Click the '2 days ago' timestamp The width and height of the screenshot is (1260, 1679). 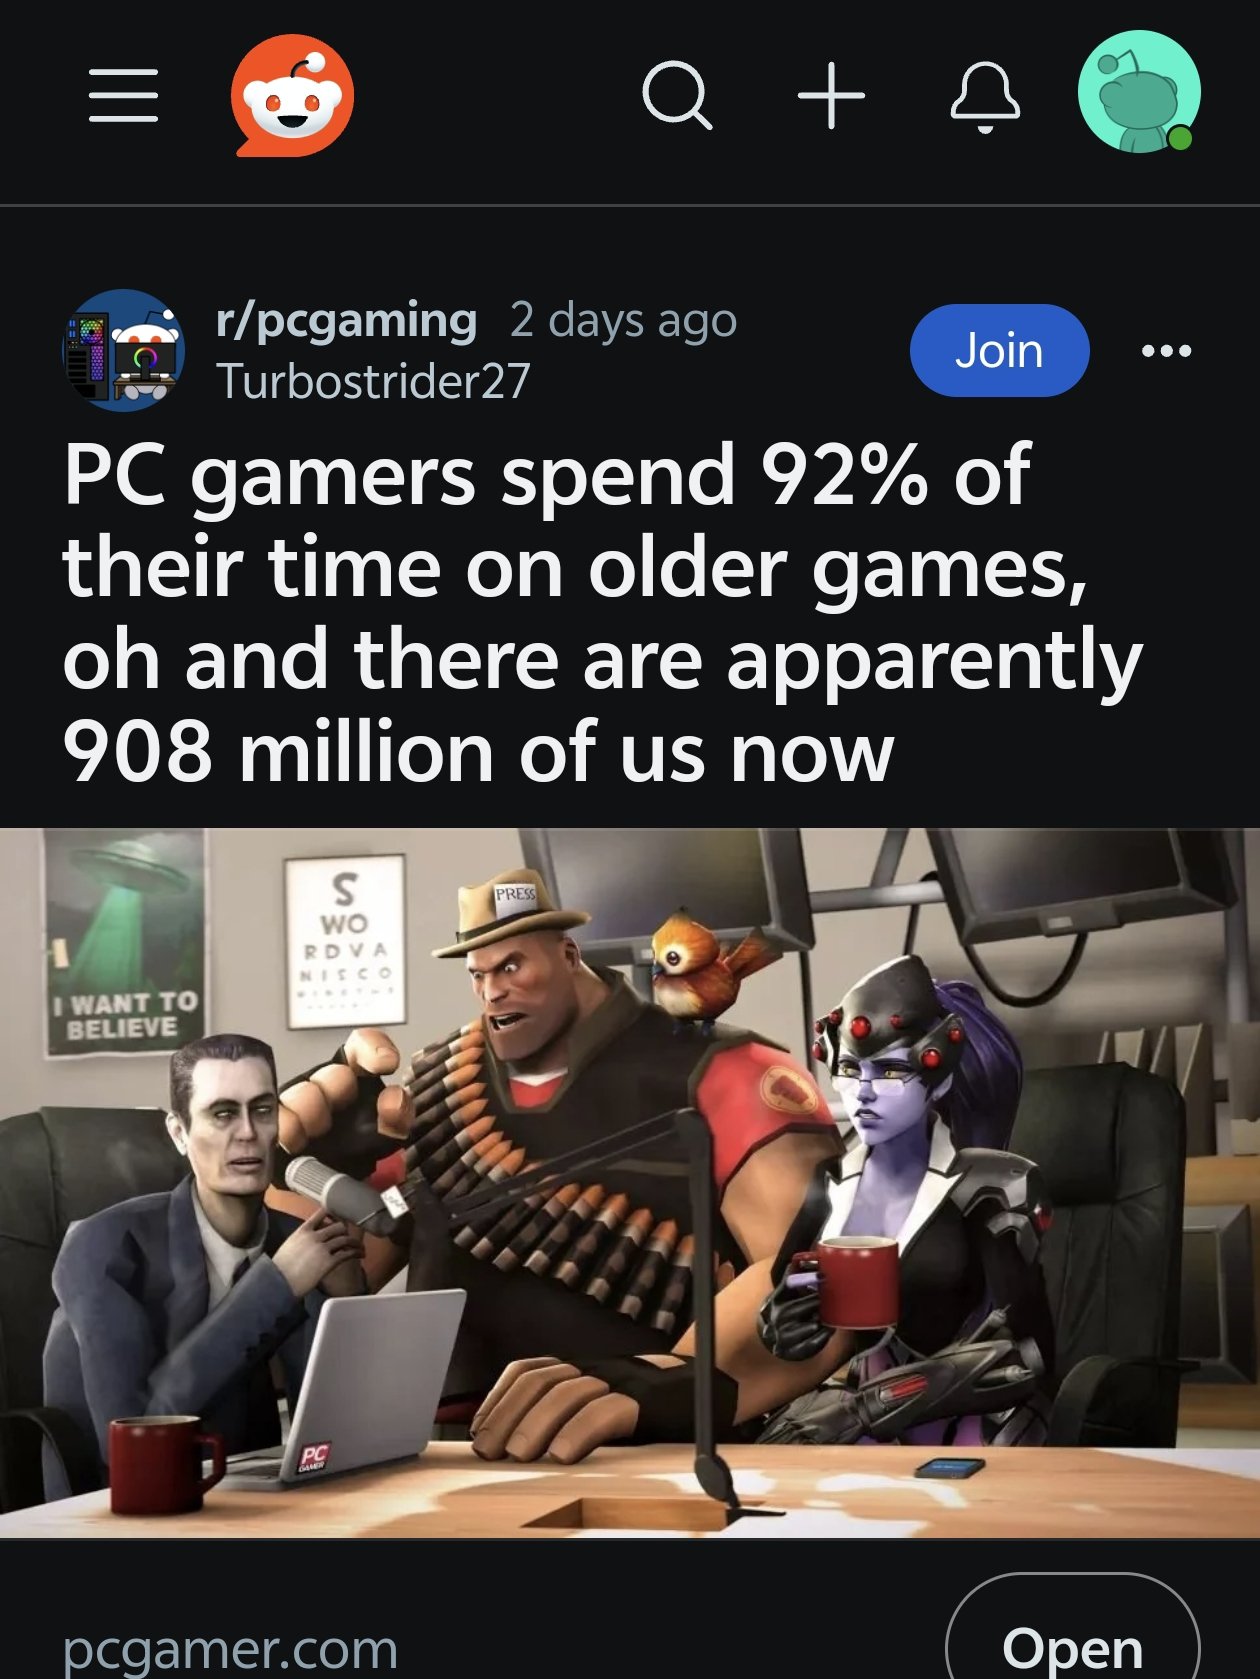click(623, 321)
